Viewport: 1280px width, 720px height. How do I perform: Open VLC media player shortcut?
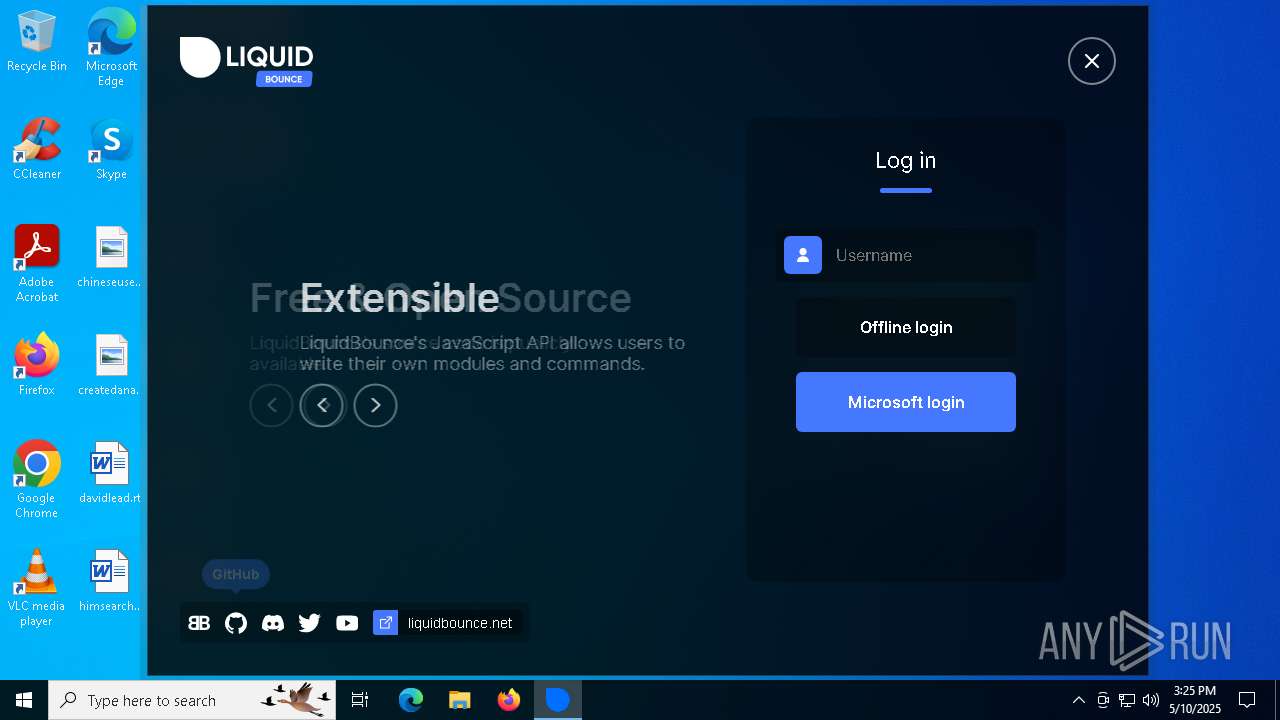(x=37, y=588)
